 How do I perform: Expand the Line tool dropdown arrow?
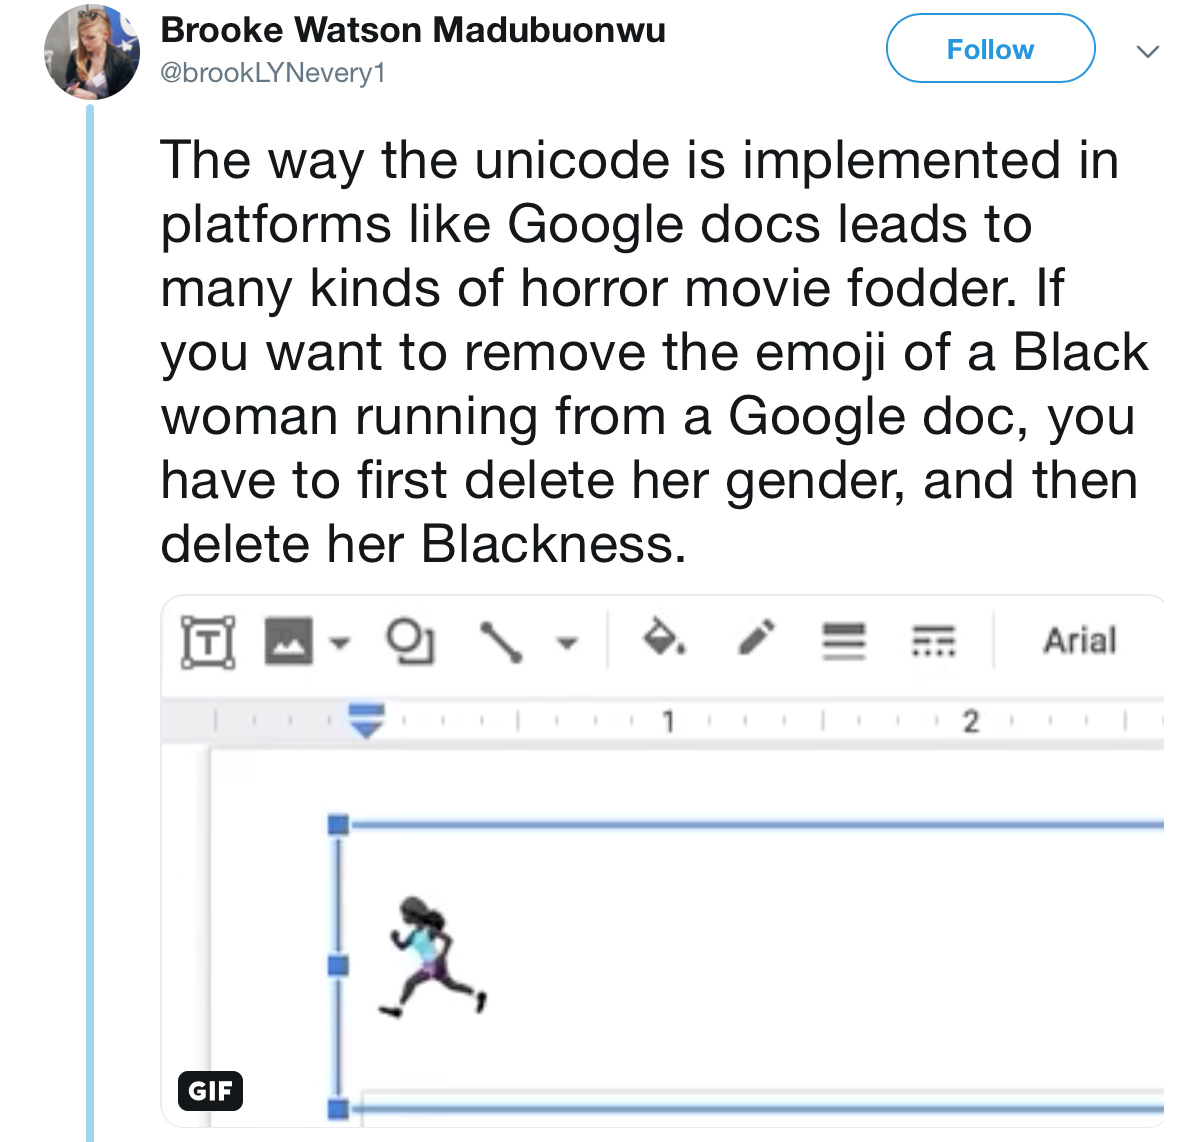(x=567, y=643)
